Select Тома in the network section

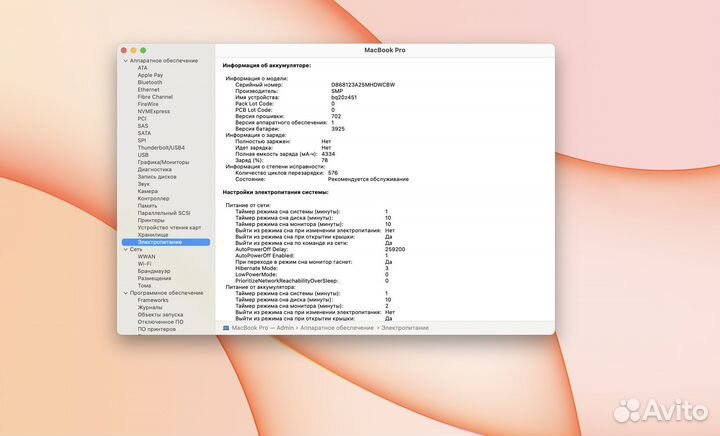coord(144,285)
